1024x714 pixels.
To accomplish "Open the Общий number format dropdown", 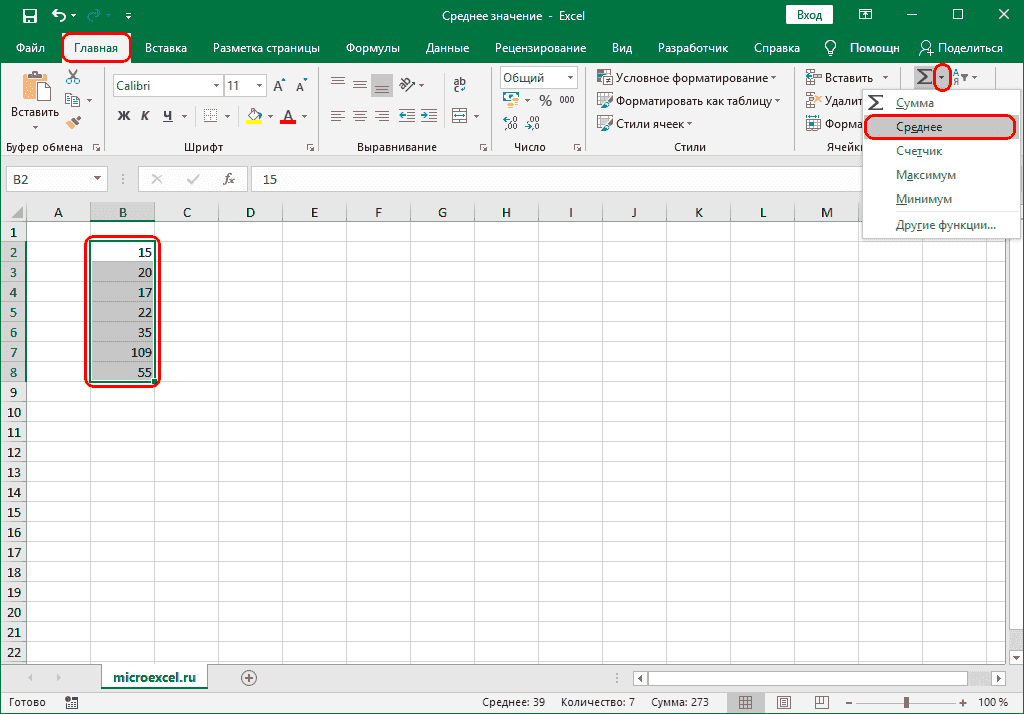I will (570, 78).
